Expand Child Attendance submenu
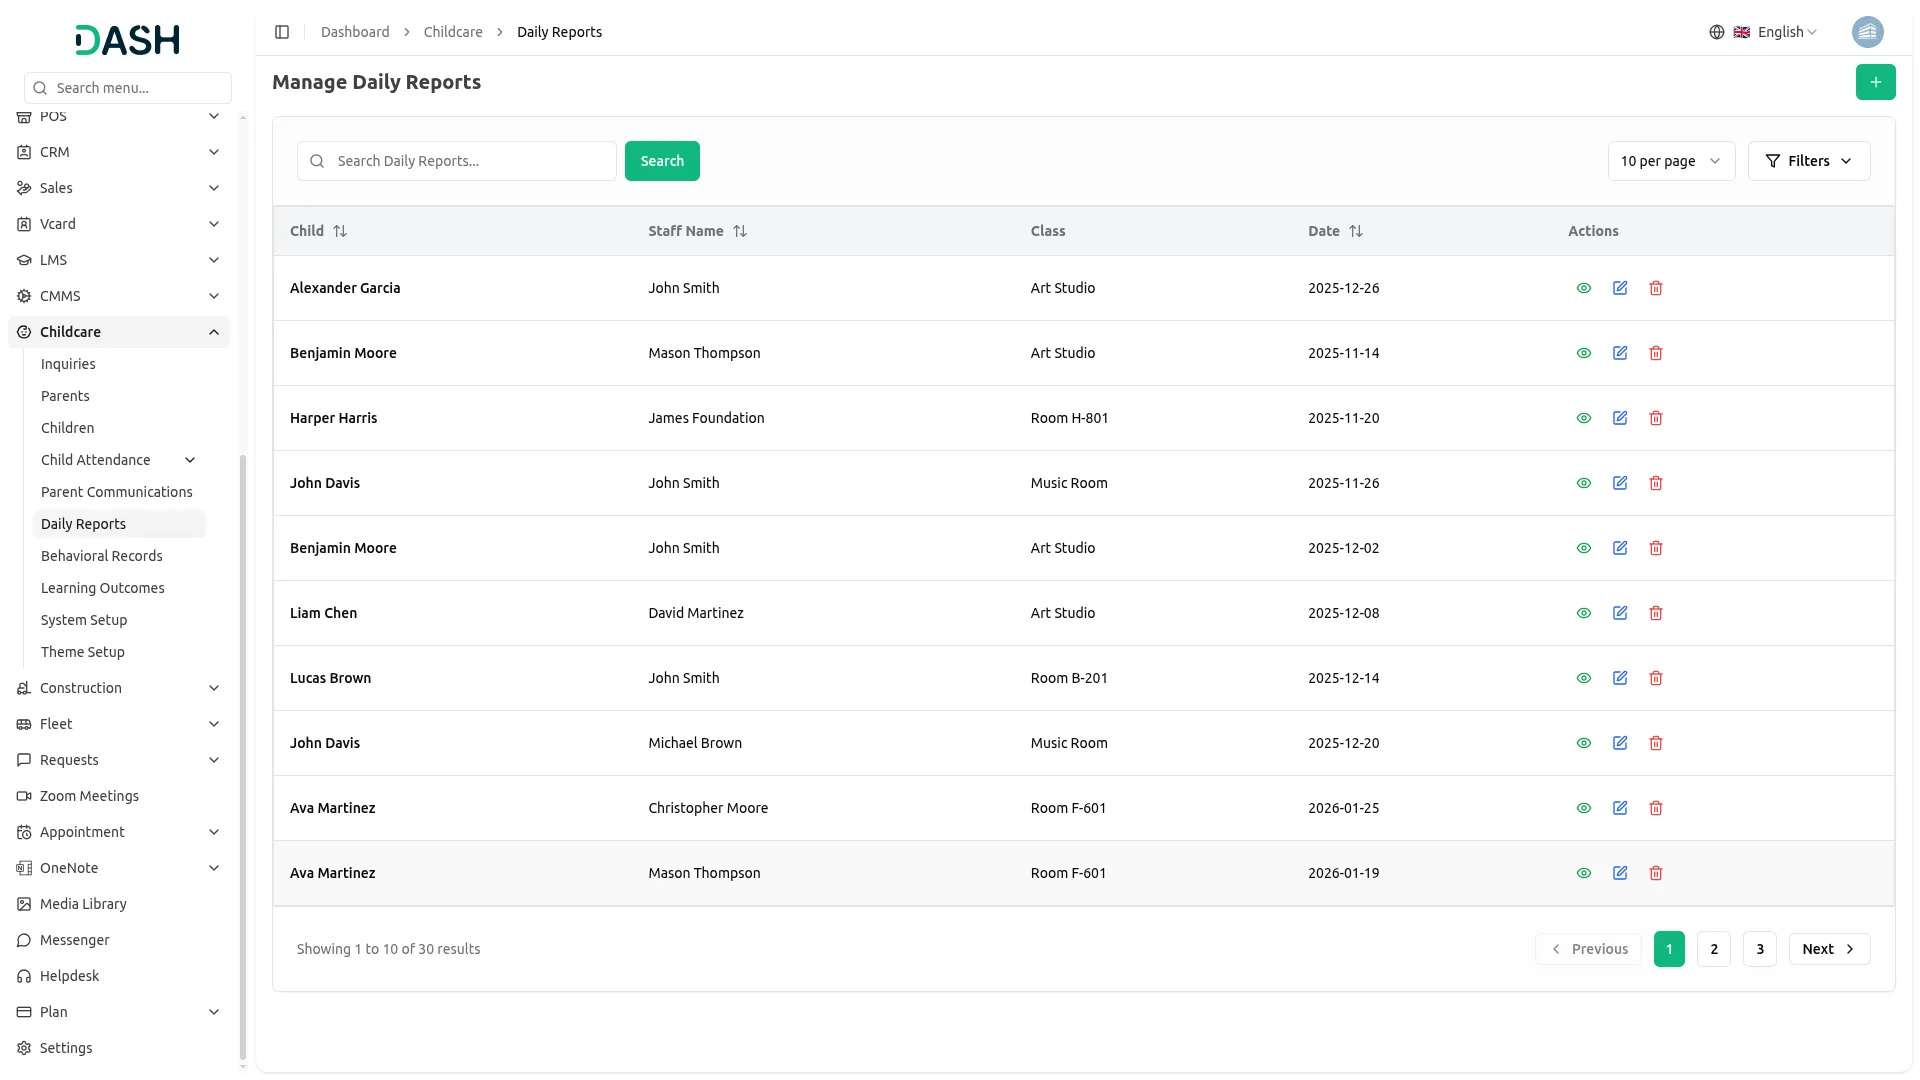This screenshot has width=1920, height=1080. 190,460
